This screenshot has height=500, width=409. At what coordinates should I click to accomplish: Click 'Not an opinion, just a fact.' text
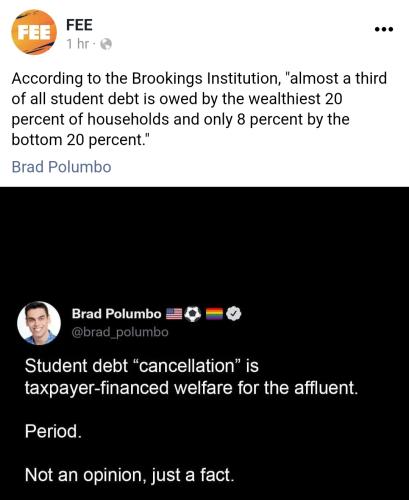point(130,475)
